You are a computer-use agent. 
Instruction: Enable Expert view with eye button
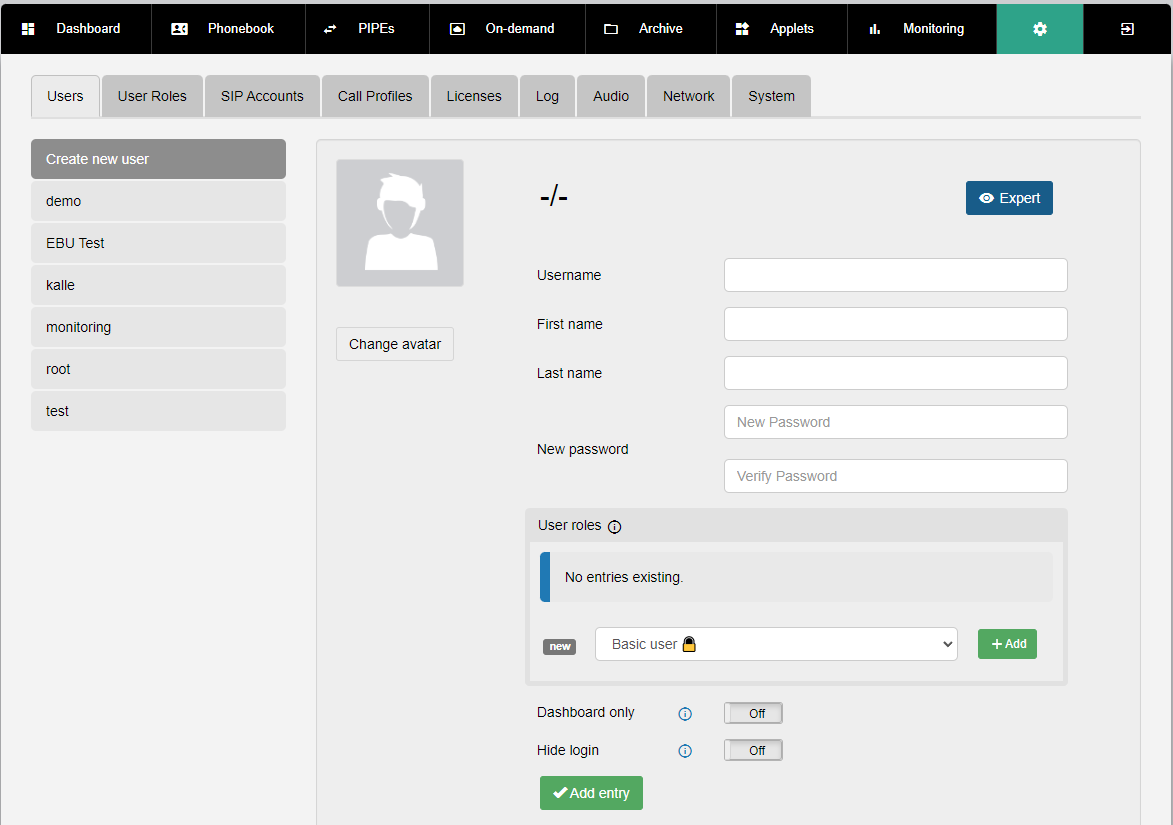click(1009, 198)
